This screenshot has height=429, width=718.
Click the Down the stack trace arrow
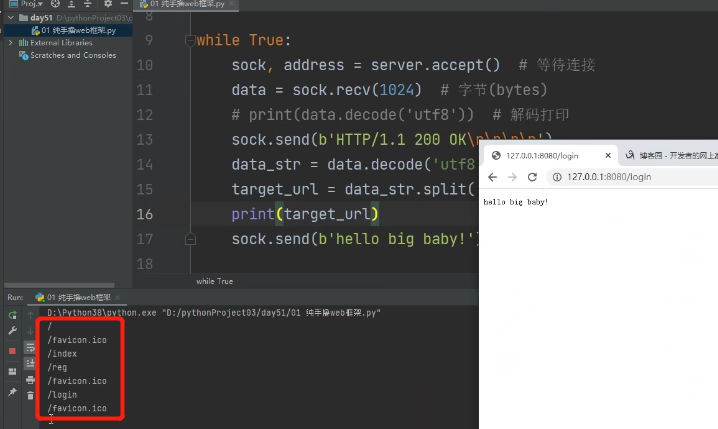click(x=30, y=331)
